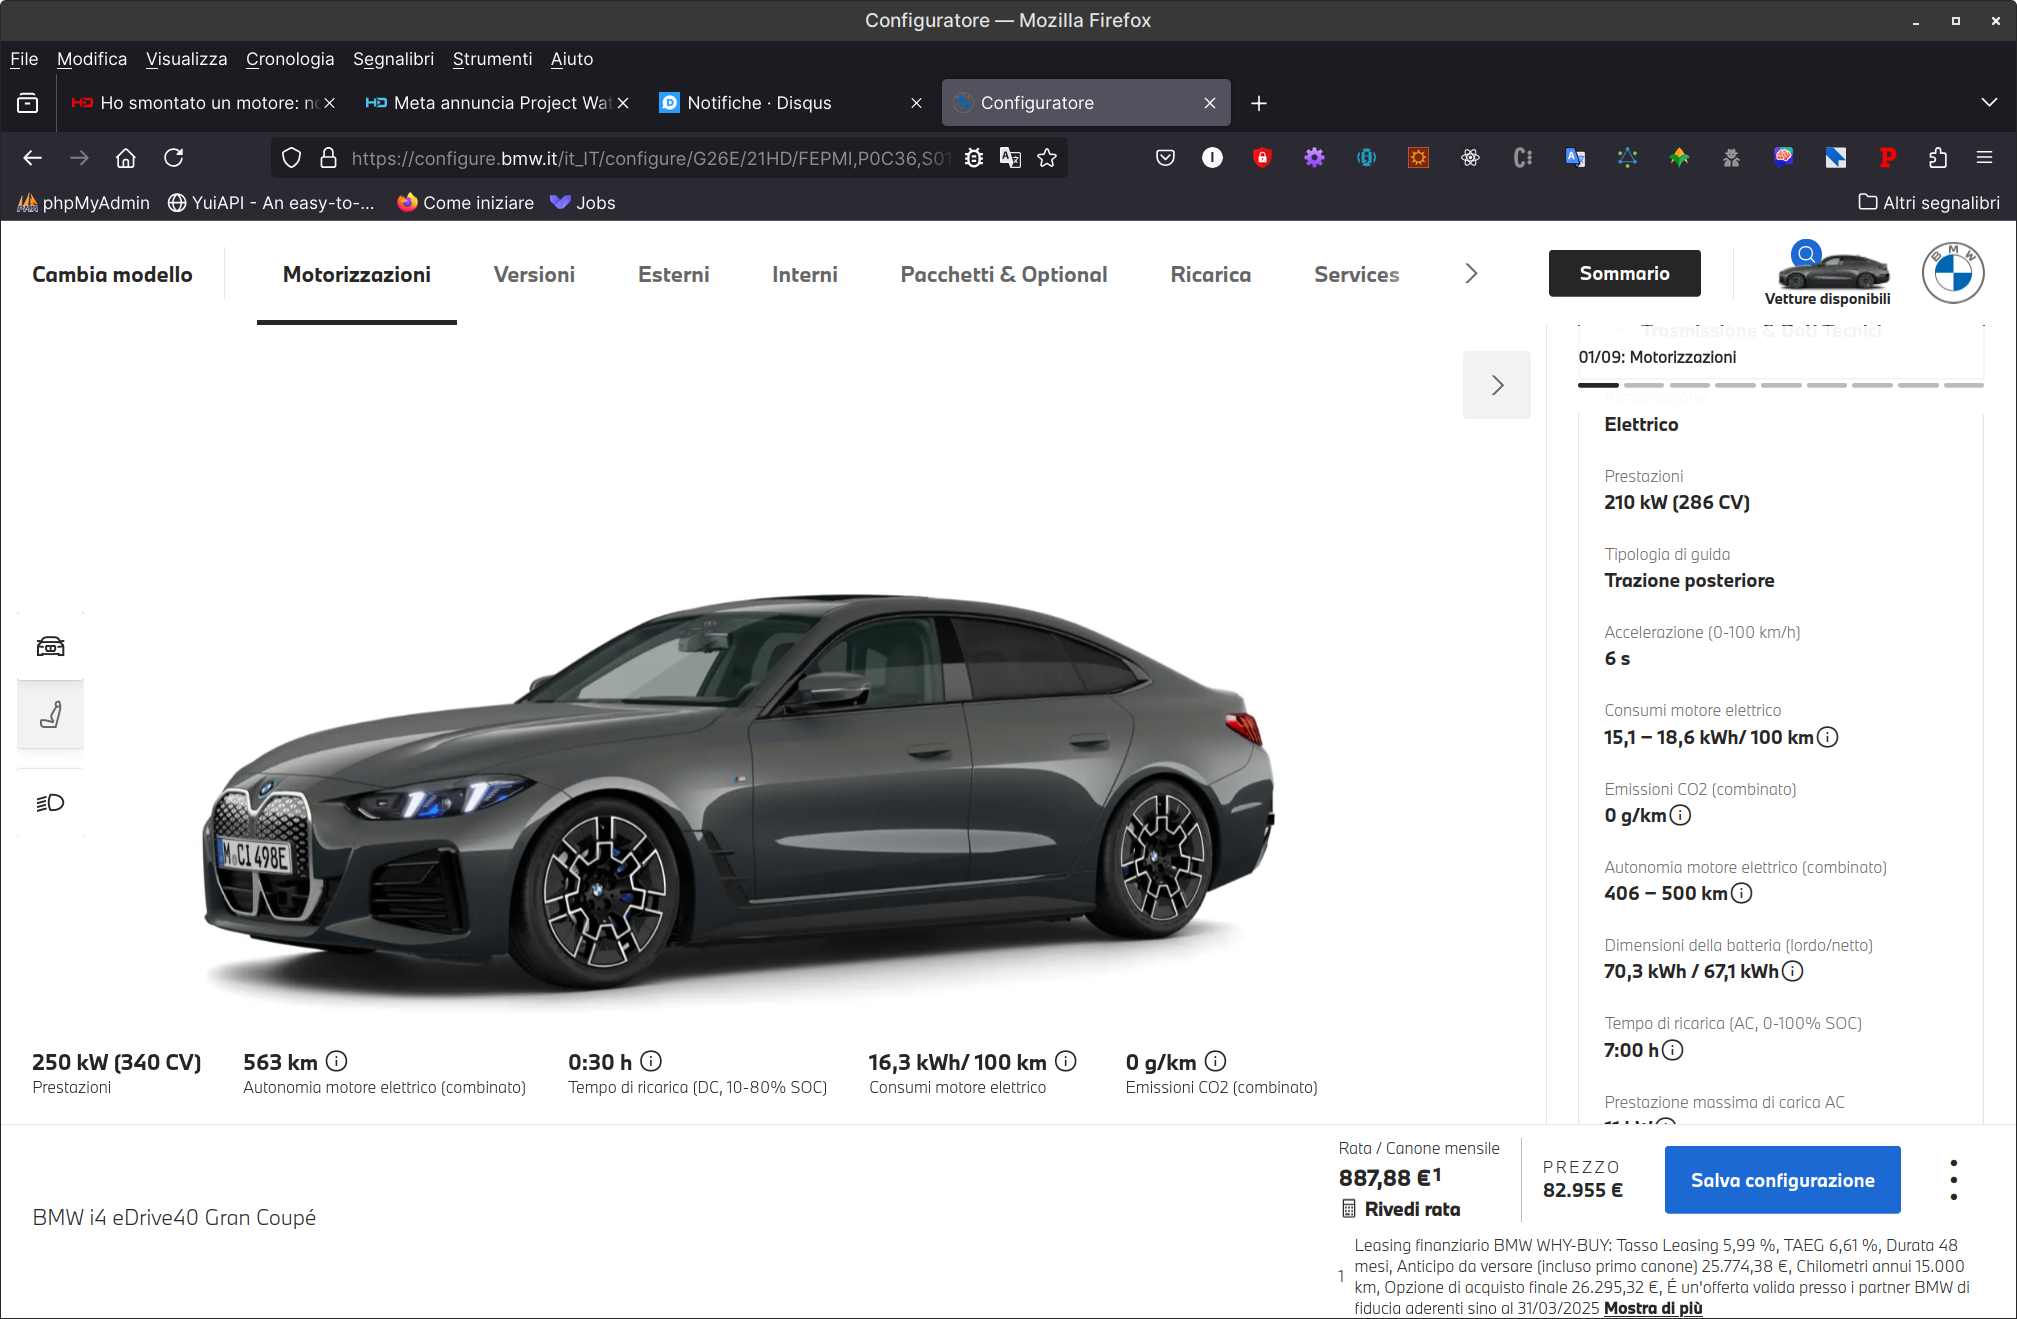Reload the page in Firefox

[x=174, y=158]
